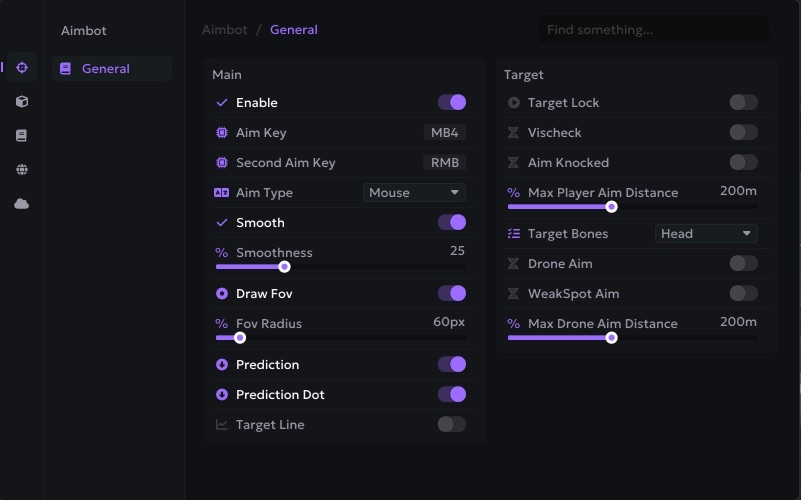
Task: Turn on Aim Knocked switch
Action: click(x=743, y=163)
